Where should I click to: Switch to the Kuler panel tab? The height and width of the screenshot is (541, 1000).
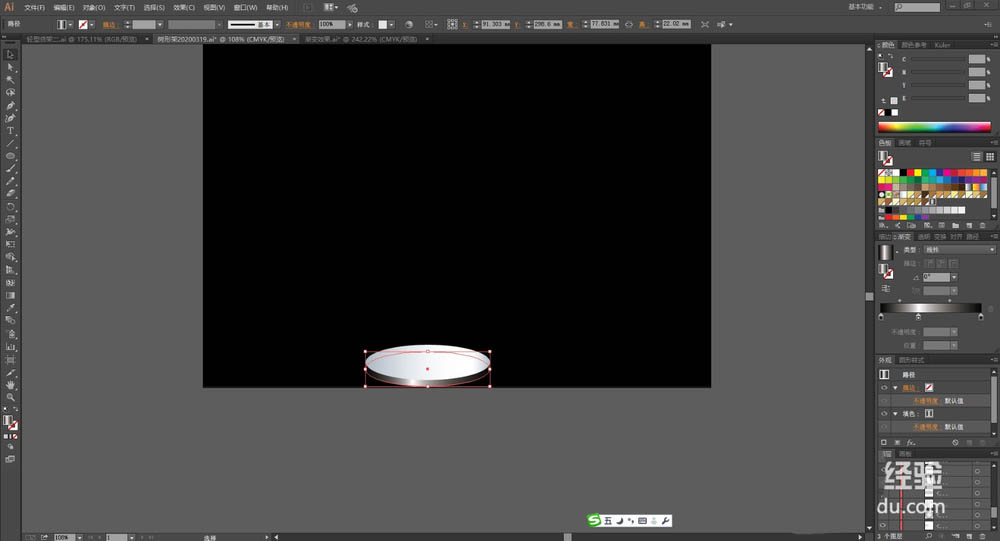(942, 45)
